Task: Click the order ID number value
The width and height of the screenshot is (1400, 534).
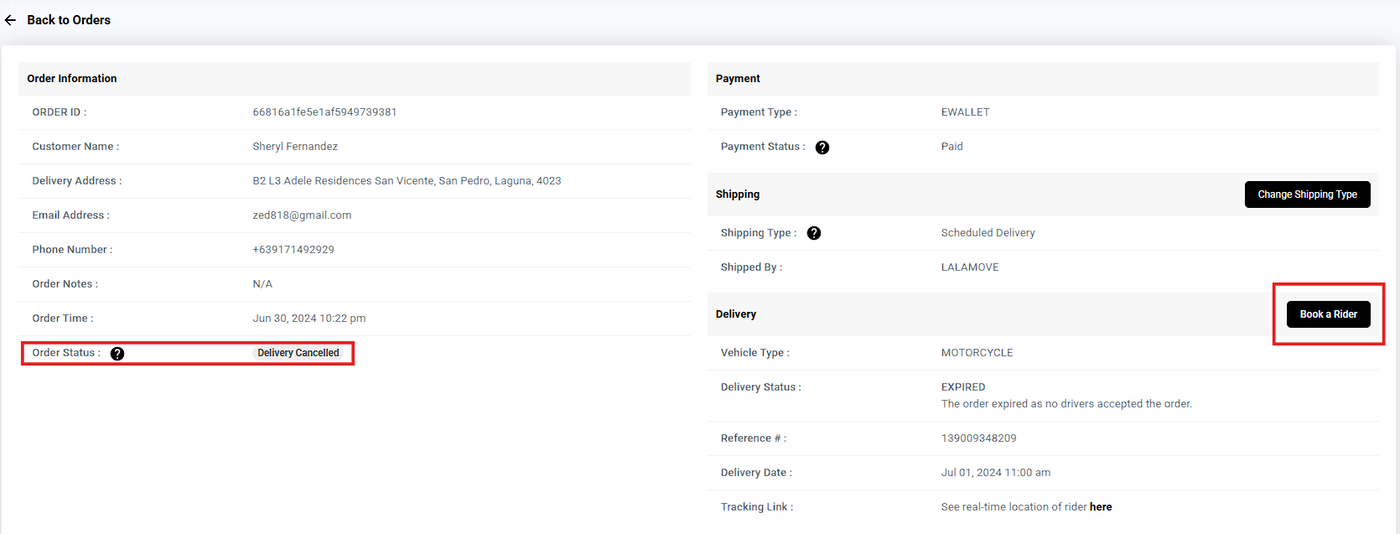Action: (324, 112)
